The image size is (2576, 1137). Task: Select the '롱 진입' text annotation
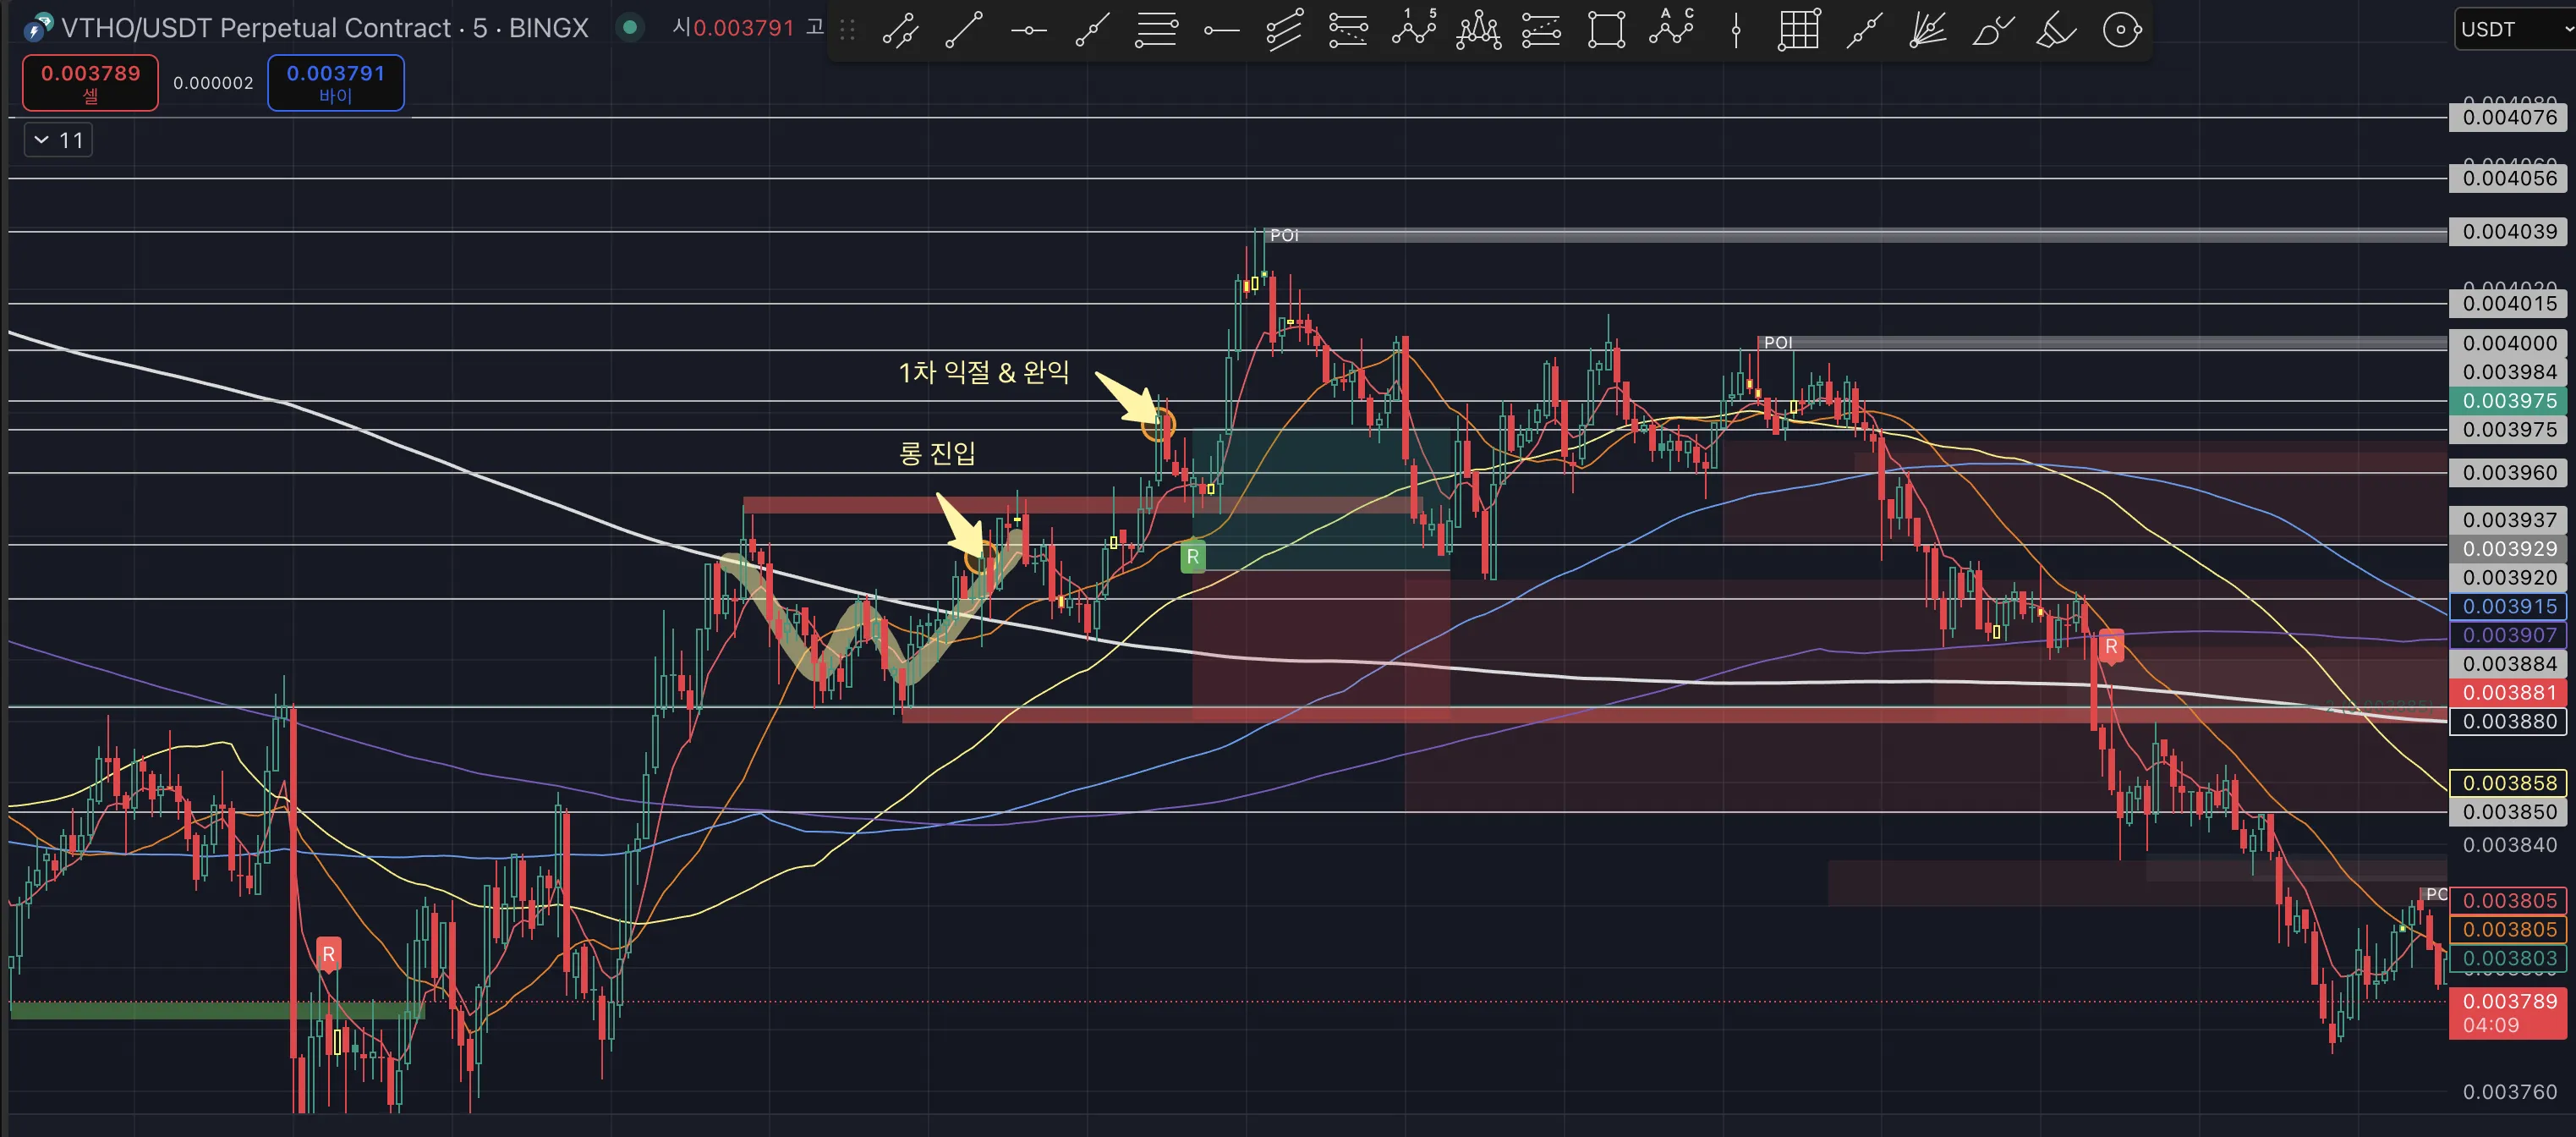pos(936,453)
